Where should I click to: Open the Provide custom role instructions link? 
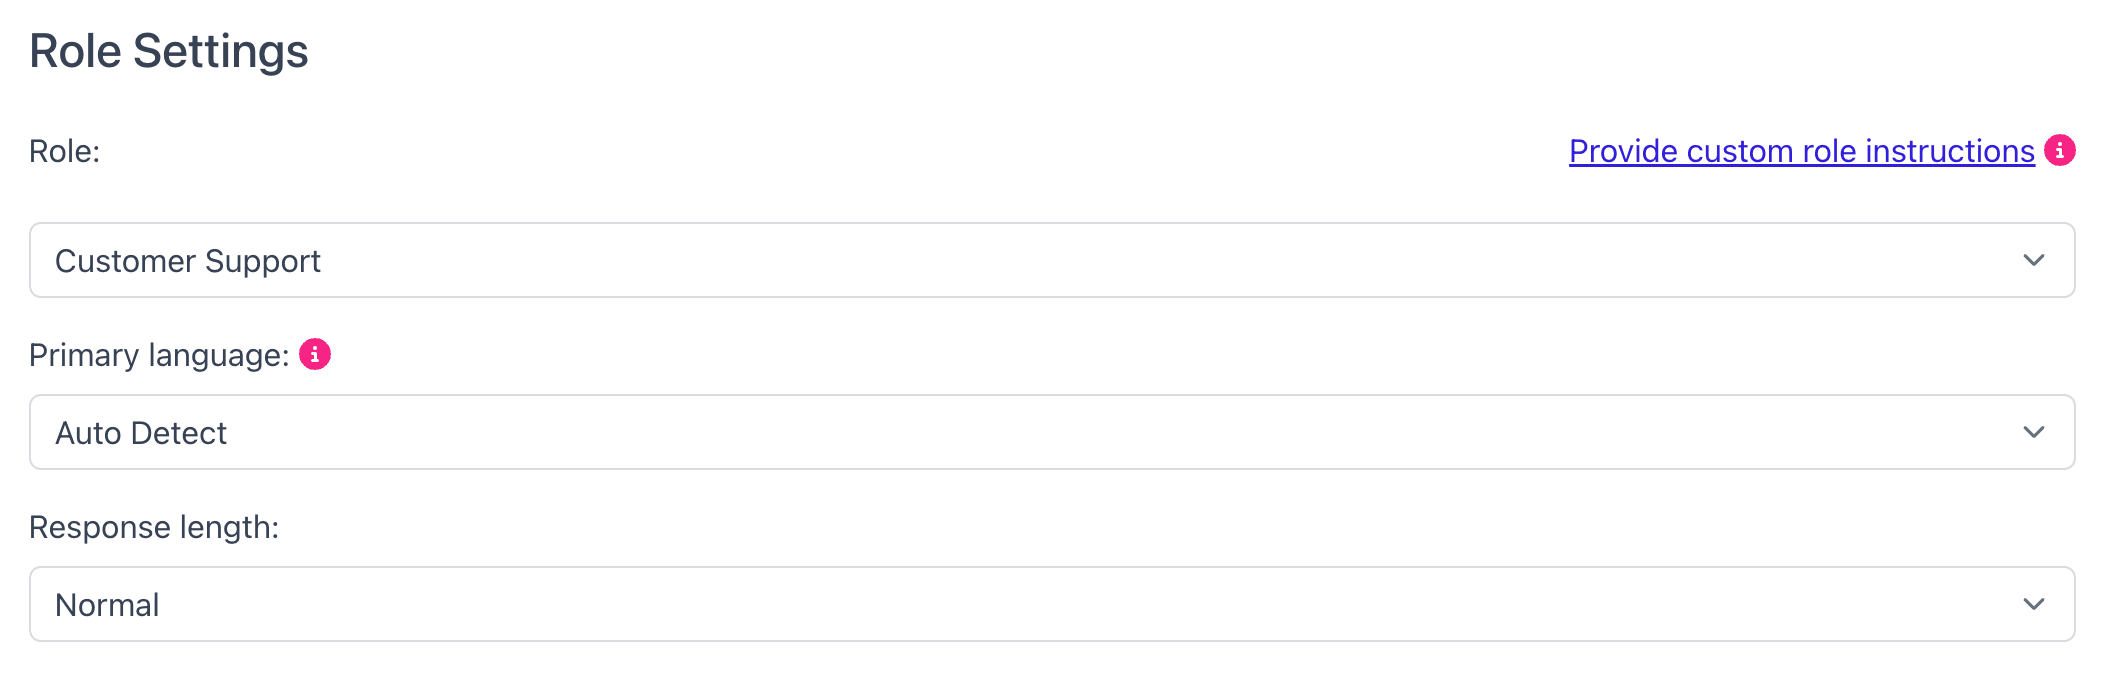pyautogui.click(x=1801, y=151)
